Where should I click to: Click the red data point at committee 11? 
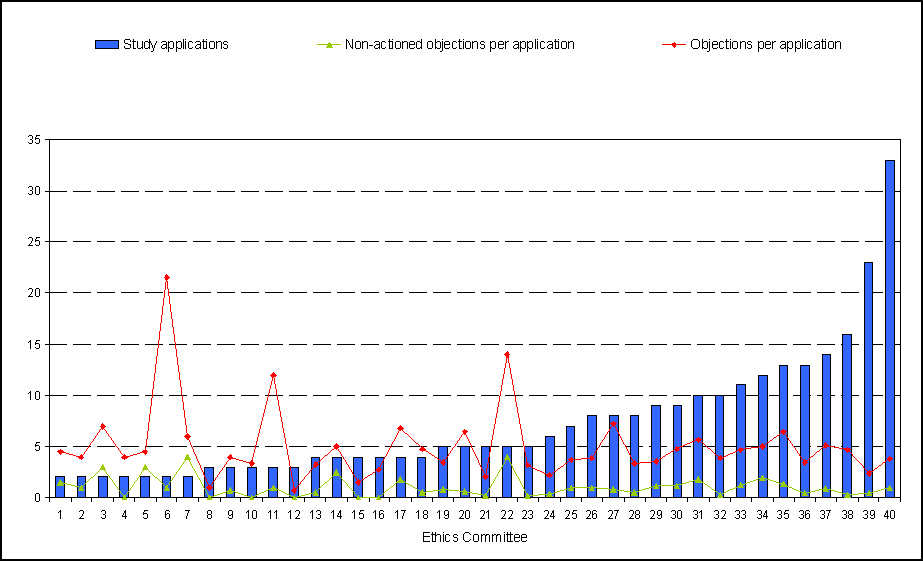(x=273, y=375)
